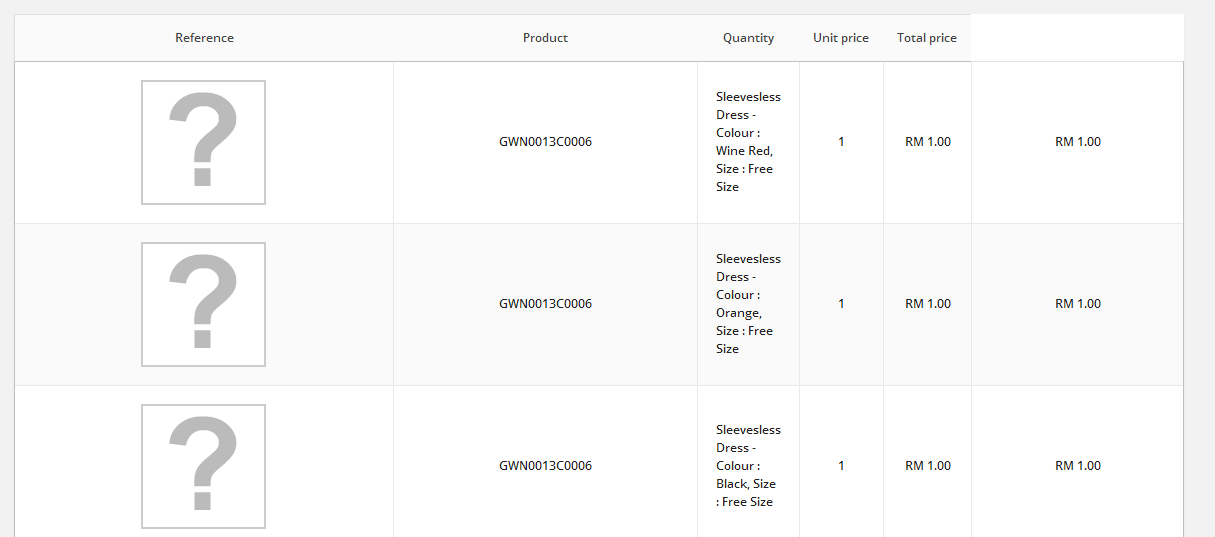Click Sleeveless Dress Black description
This screenshot has height=537, width=1215.
(x=747, y=466)
